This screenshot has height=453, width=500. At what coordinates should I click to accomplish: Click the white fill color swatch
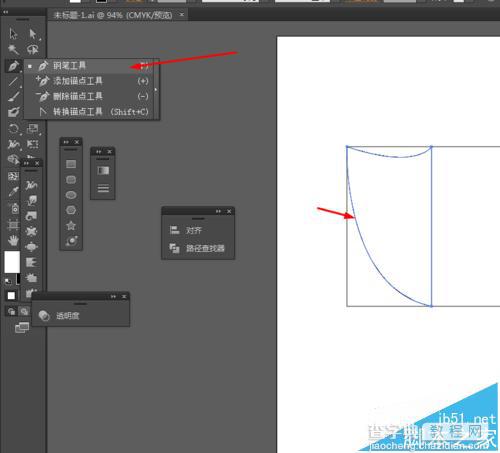click(x=12, y=262)
